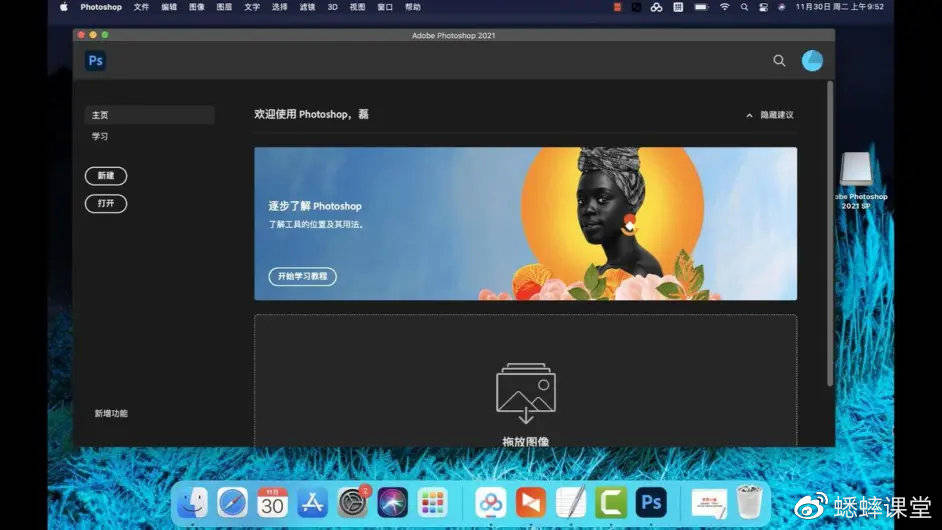Image resolution: width=942 pixels, height=530 pixels.
Task: Open Calendar showing 30 in dock
Action: [x=272, y=502]
